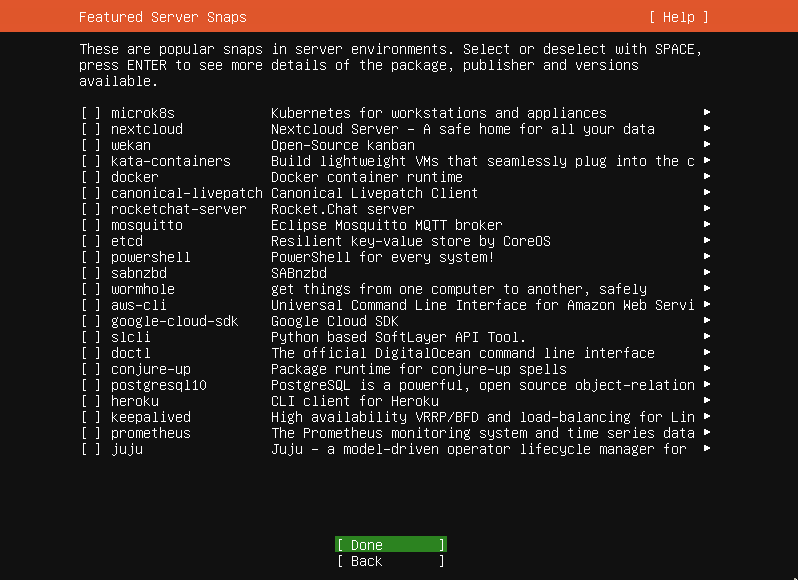Select the kata-containers checkbox
This screenshot has height=580, width=798.
pos(91,161)
